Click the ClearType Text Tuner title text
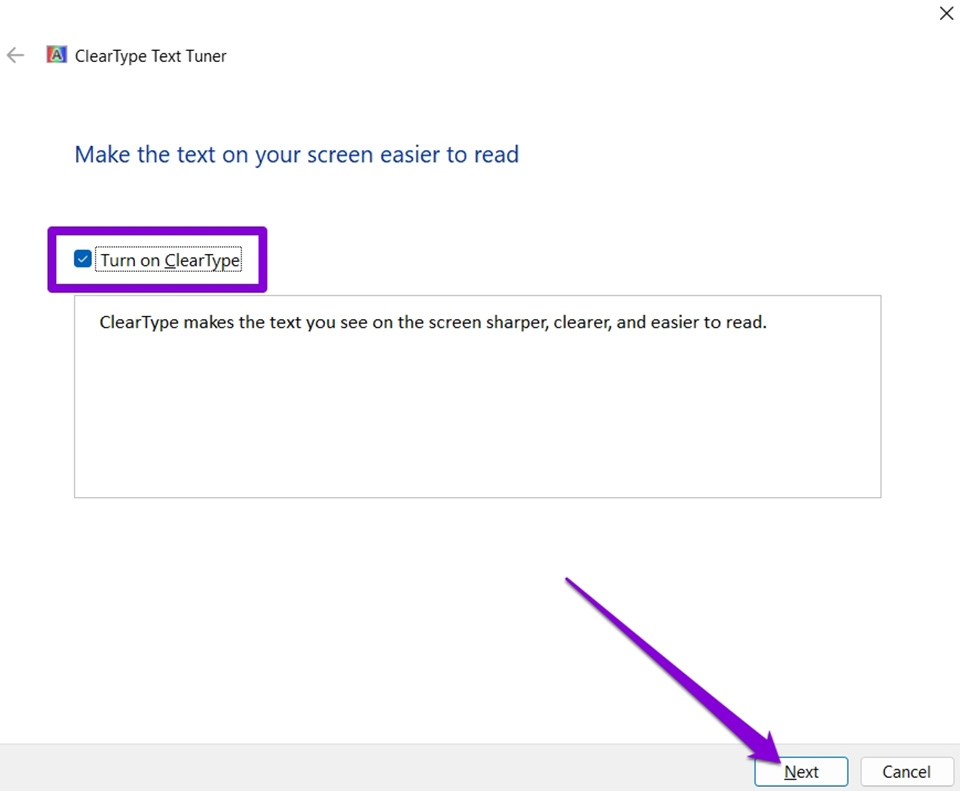The width and height of the screenshot is (960, 791). 151,56
